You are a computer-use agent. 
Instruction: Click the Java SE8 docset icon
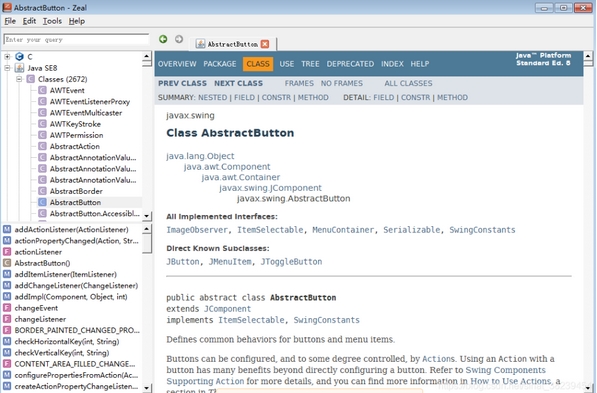point(19,68)
